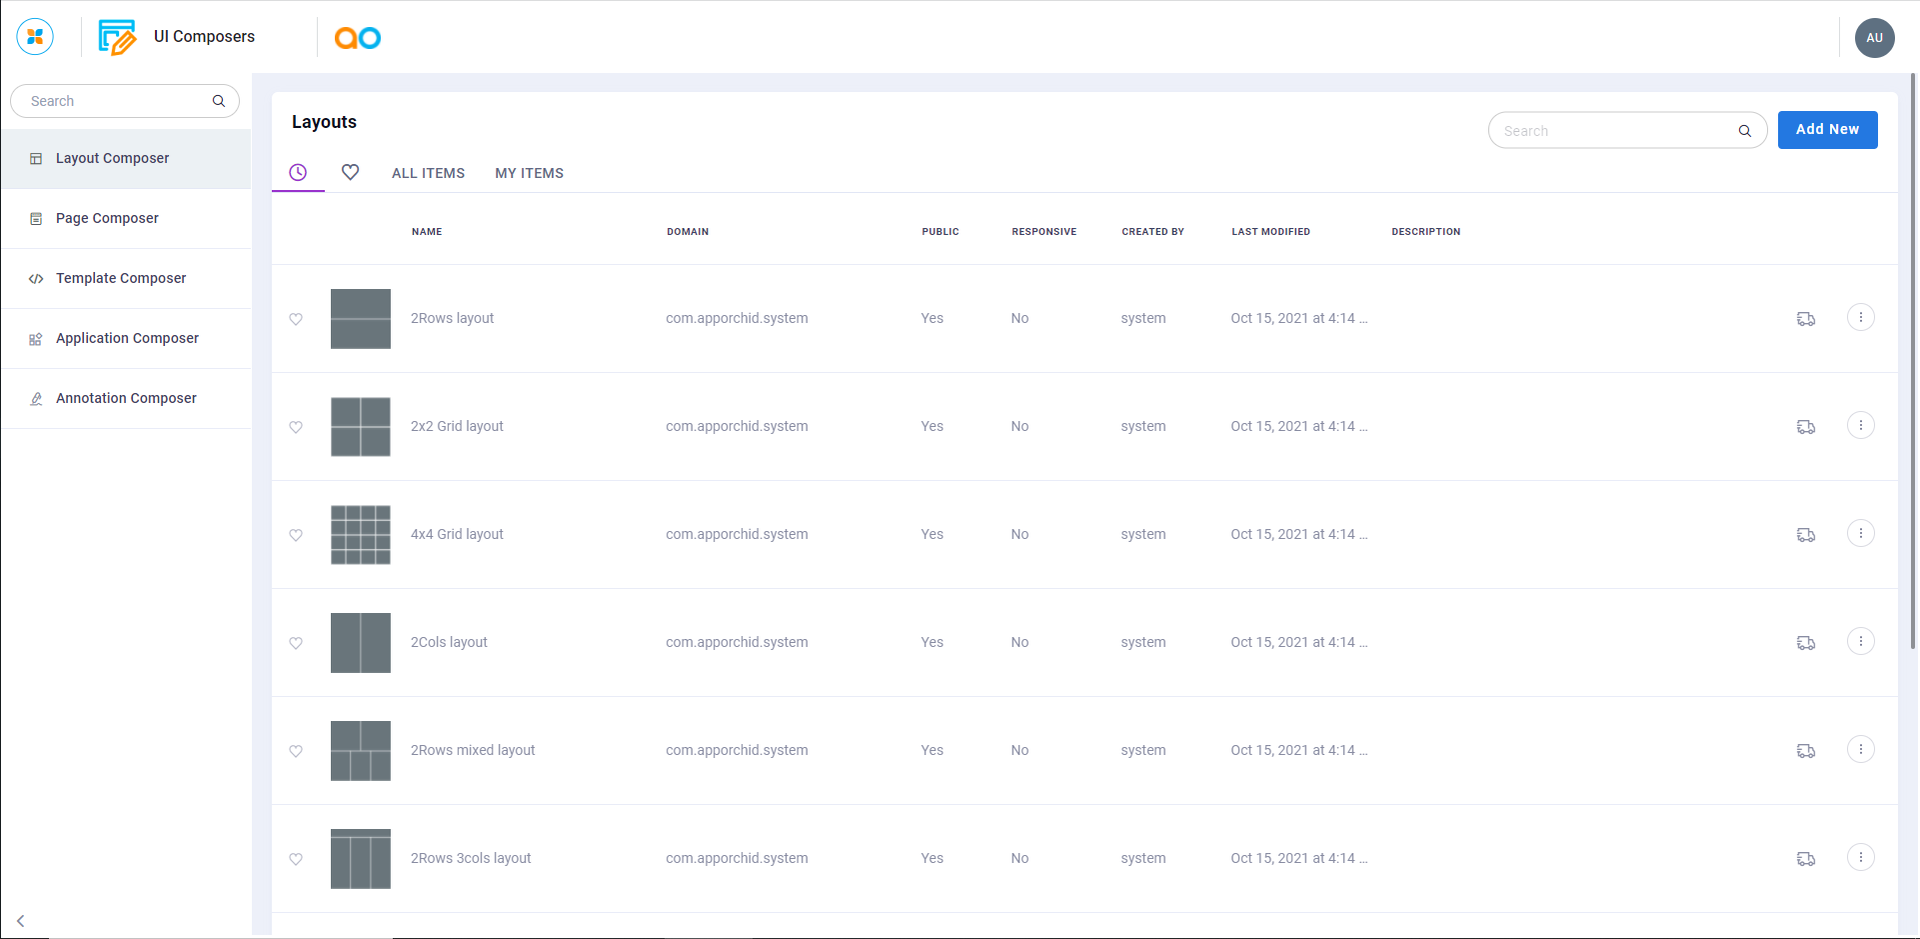Click the Layouts search input field
Screen dimensions: 1920x939
click(x=1615, y=131)
